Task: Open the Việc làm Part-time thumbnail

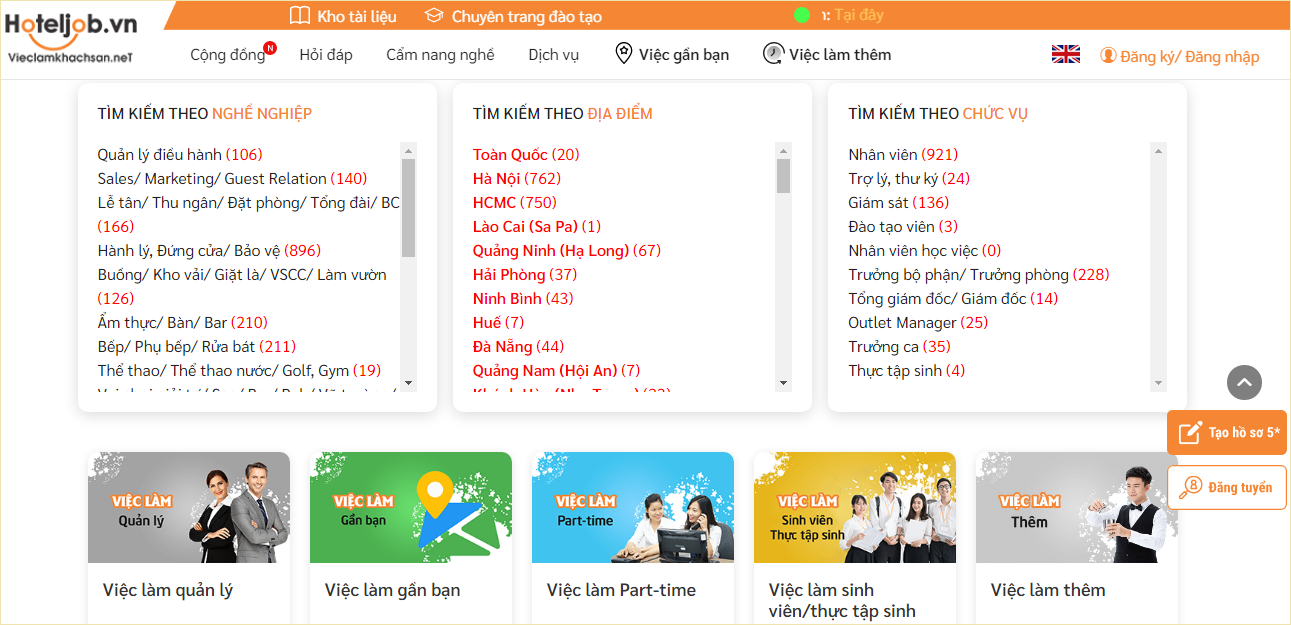Action: pos(633,508)
